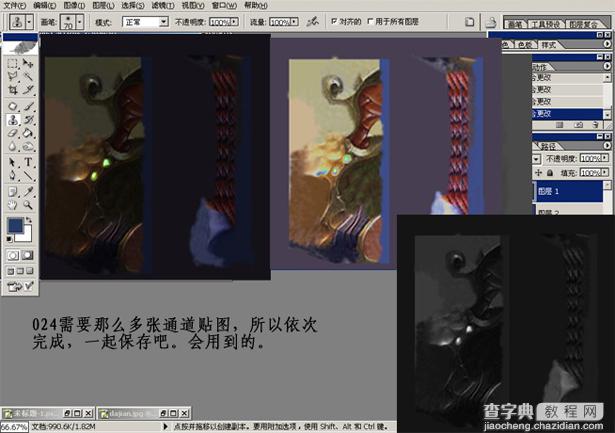Viewport: 615px width, 433px height.
Task: Open the 文件 File menu
Action: coord(14,5)
